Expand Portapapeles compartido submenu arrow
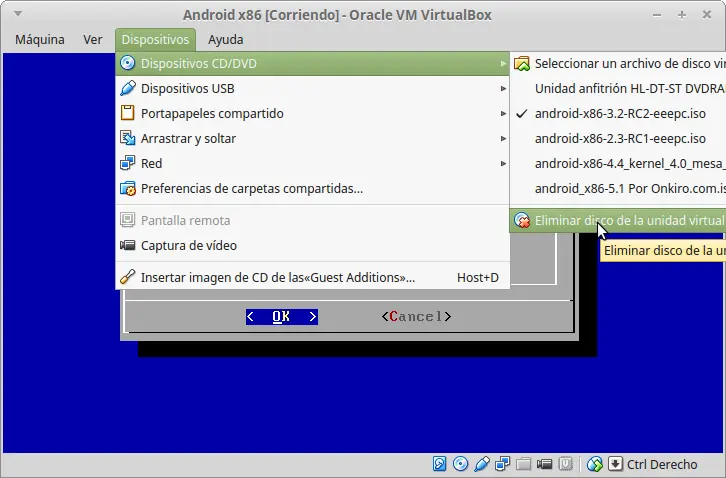This screenshot has width=726, height=478. point(503,113)
